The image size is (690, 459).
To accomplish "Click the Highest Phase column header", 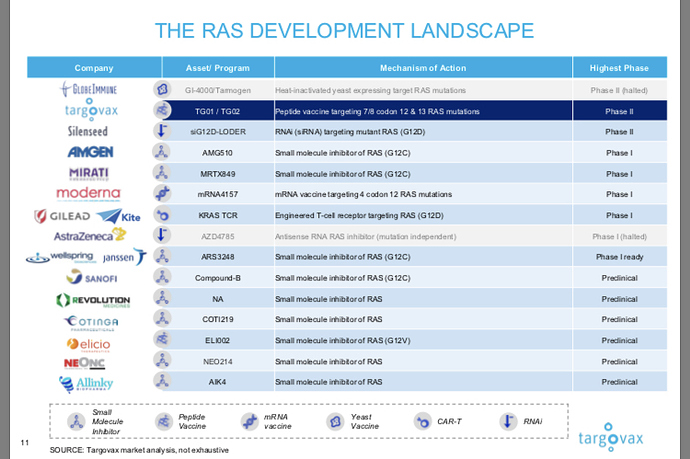I will coord(620,67).
